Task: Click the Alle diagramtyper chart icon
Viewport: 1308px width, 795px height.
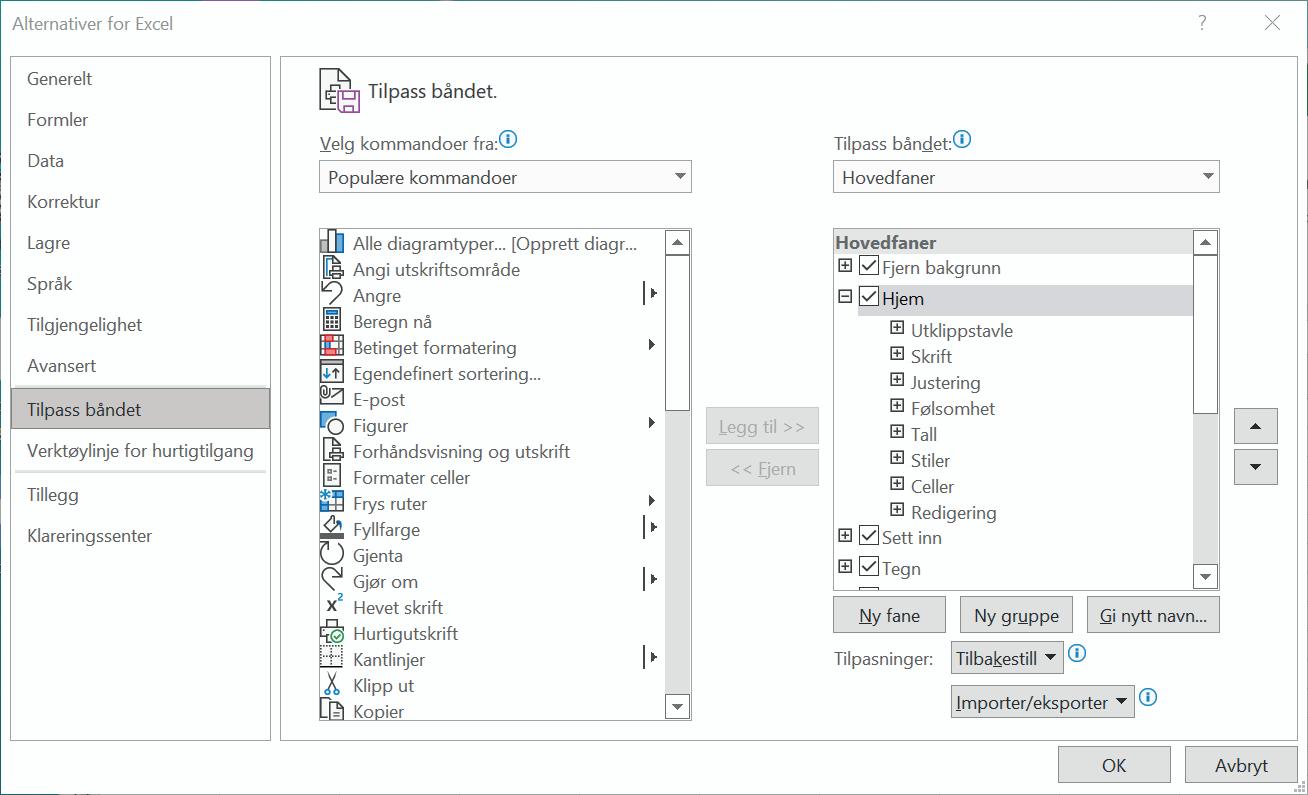Action: tap(332, 243)
